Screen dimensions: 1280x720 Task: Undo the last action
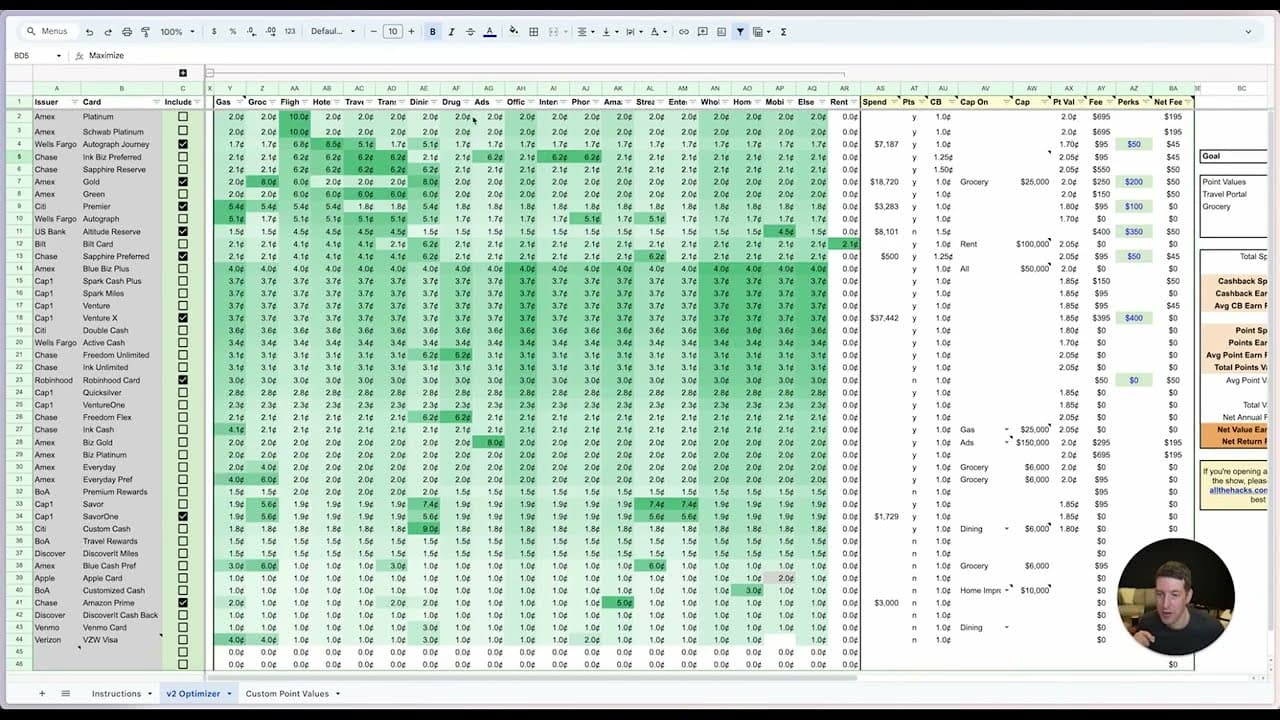tap(90, 32)
